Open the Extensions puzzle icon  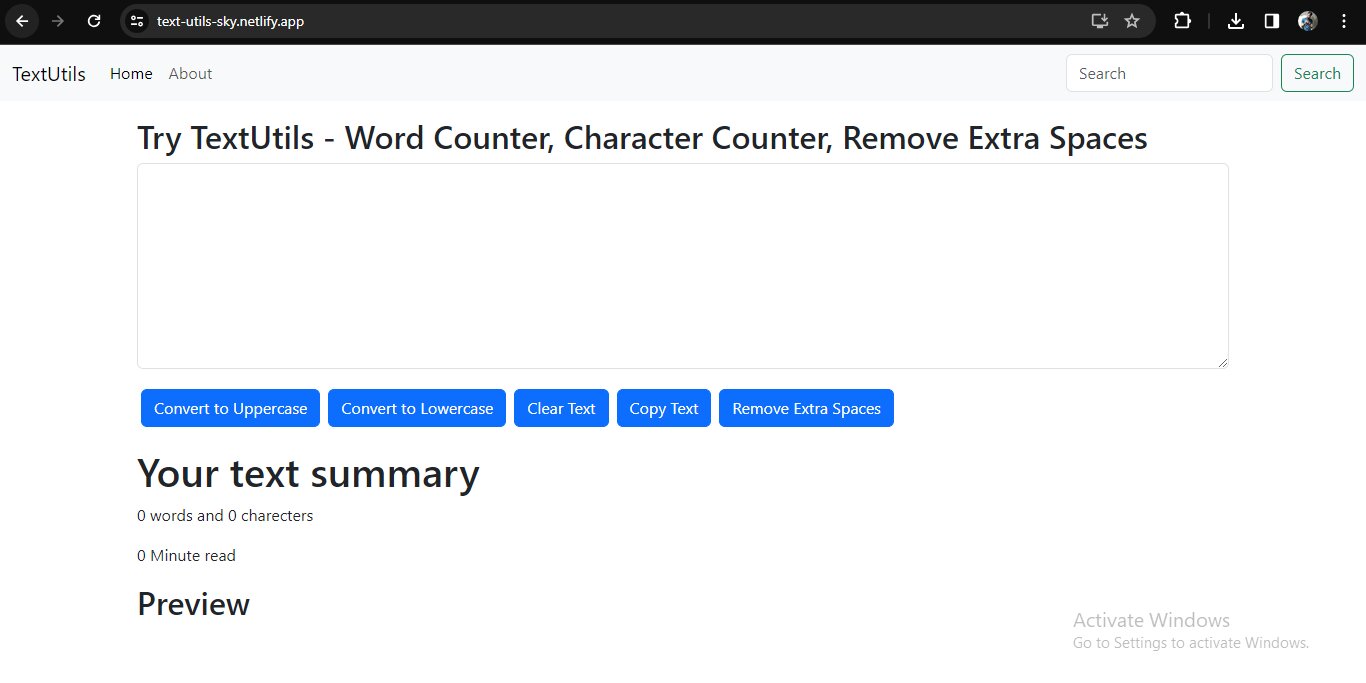[1182, 21]
